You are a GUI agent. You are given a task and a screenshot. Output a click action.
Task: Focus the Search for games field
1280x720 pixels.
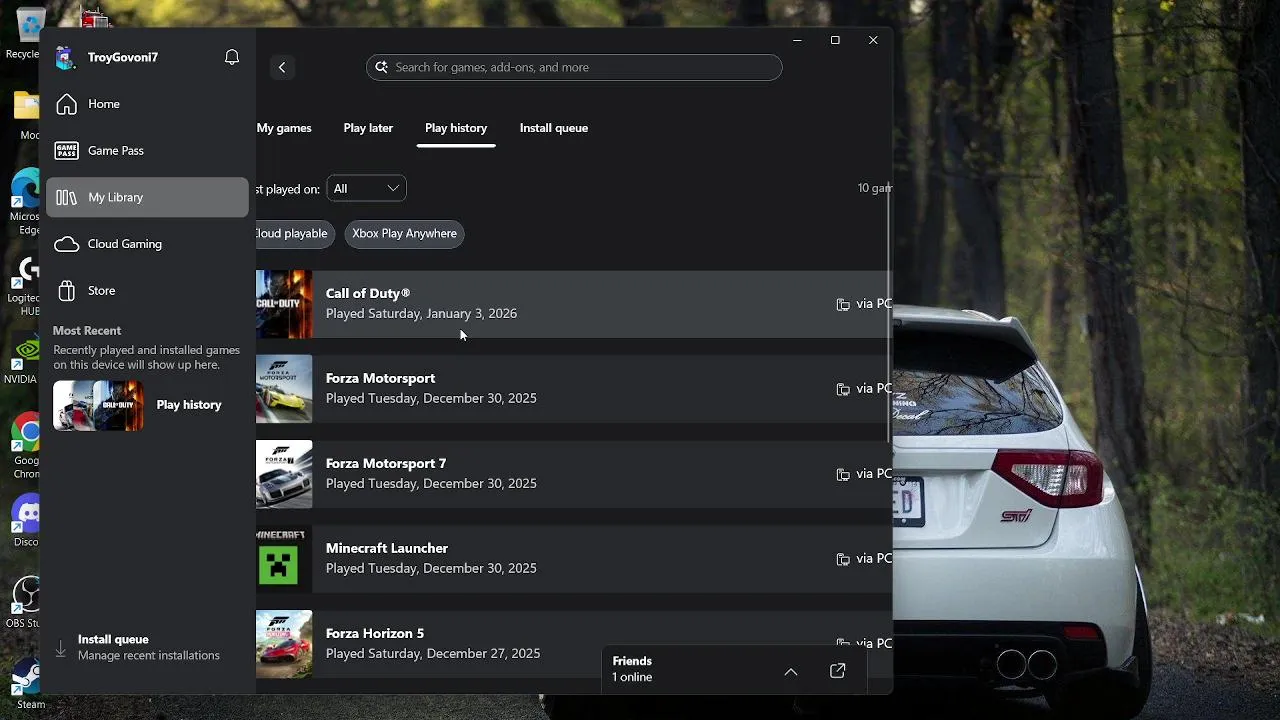(x=574, y=67)
